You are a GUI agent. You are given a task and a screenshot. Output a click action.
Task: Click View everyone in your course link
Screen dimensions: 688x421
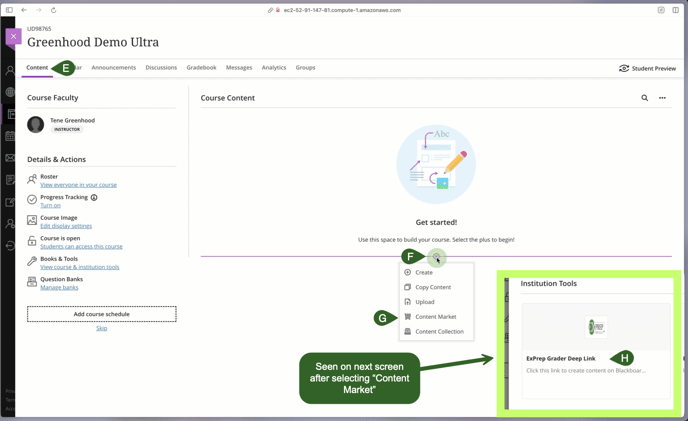coord(78,185)
